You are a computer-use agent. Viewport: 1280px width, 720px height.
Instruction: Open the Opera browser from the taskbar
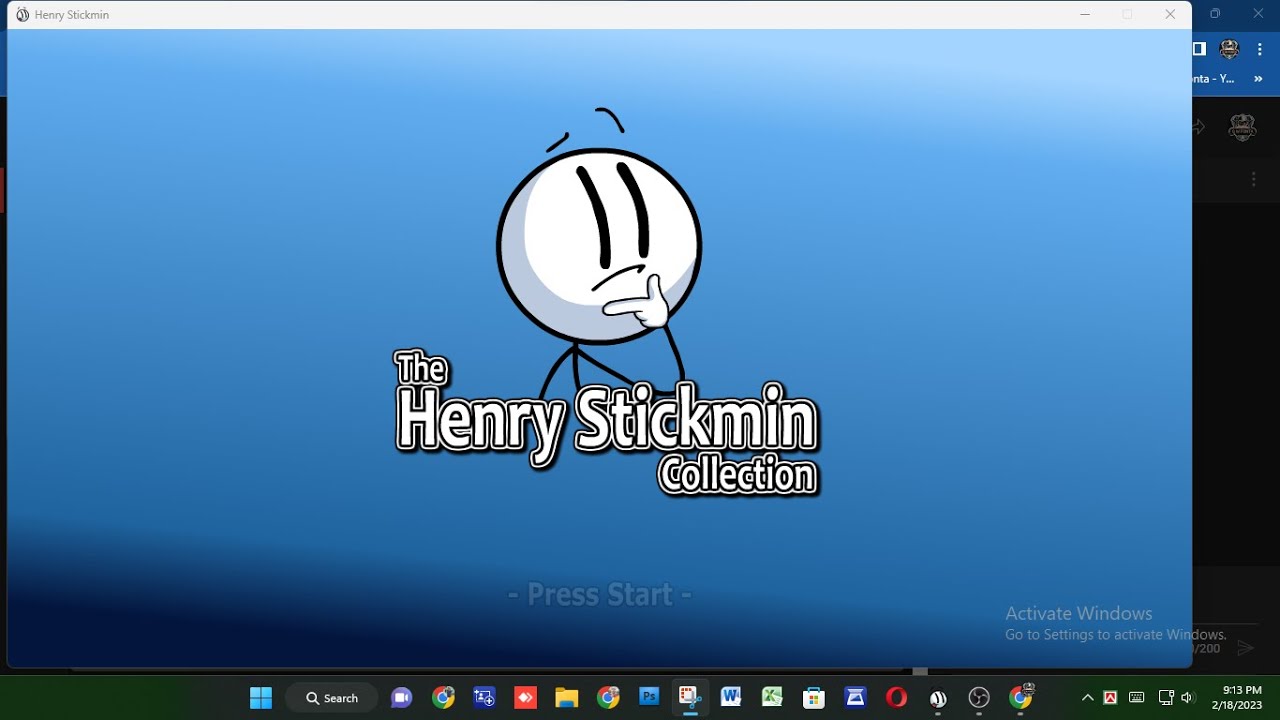click(896, 698)
